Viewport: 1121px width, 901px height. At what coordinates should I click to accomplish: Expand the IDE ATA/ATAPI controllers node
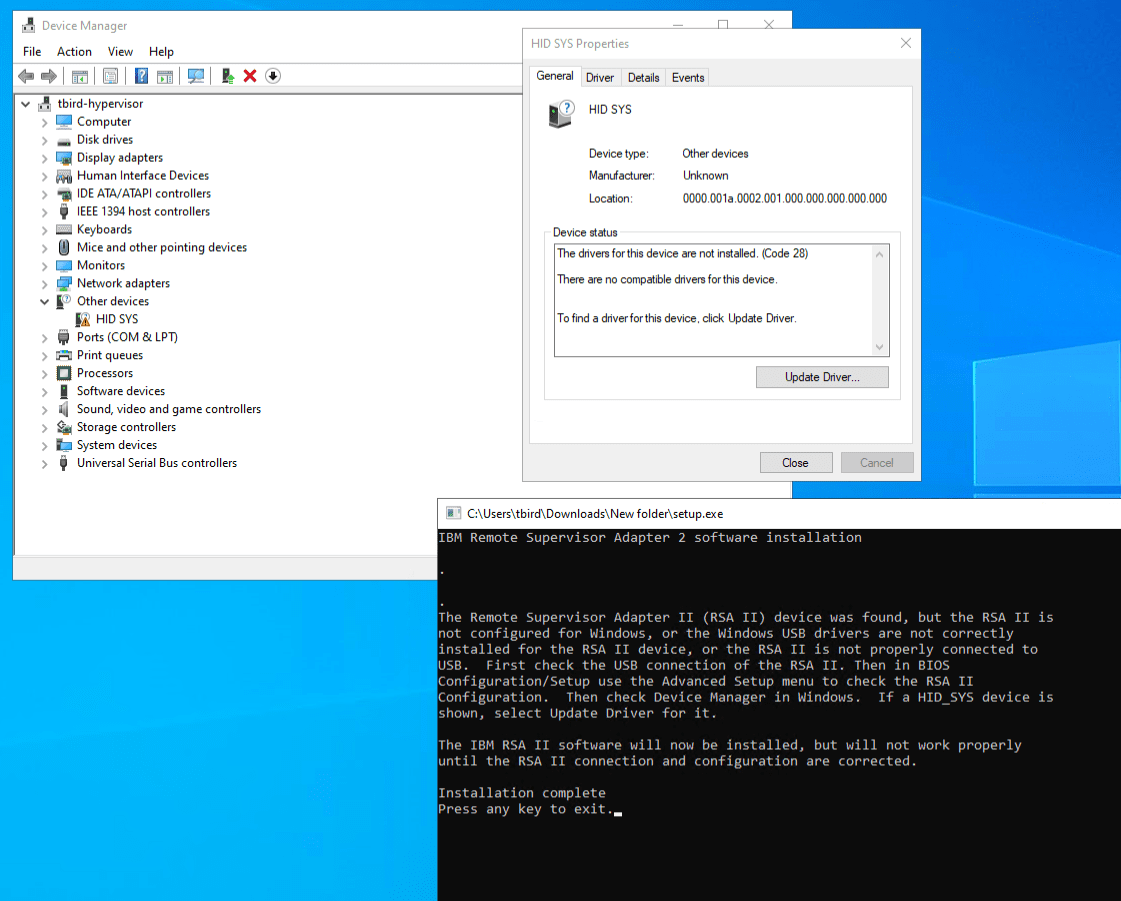pyautogui.click(x=44, y=194)
